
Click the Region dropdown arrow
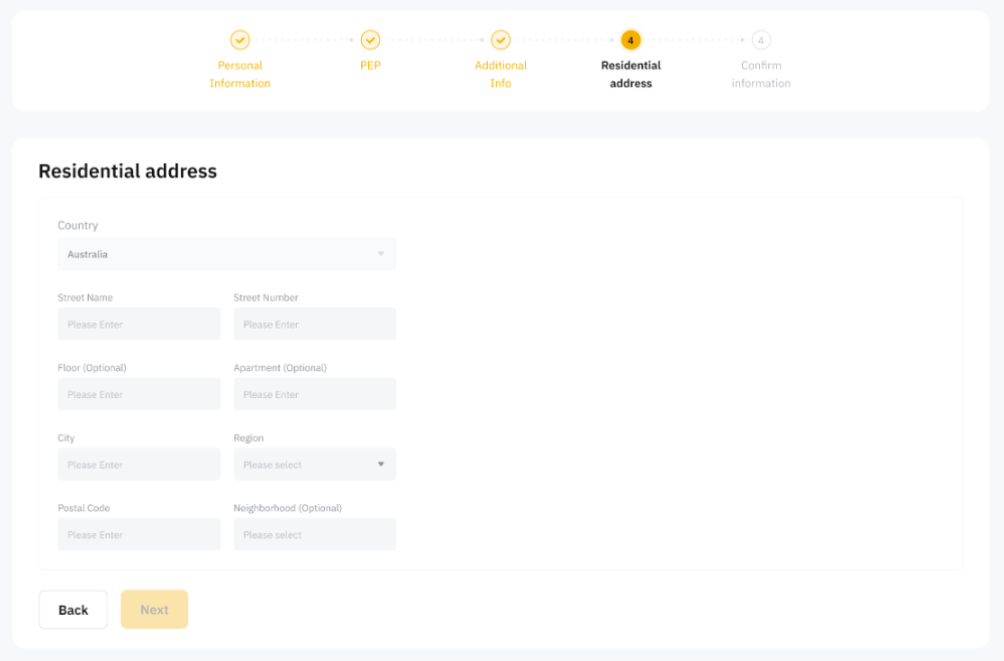coord(381,464)
